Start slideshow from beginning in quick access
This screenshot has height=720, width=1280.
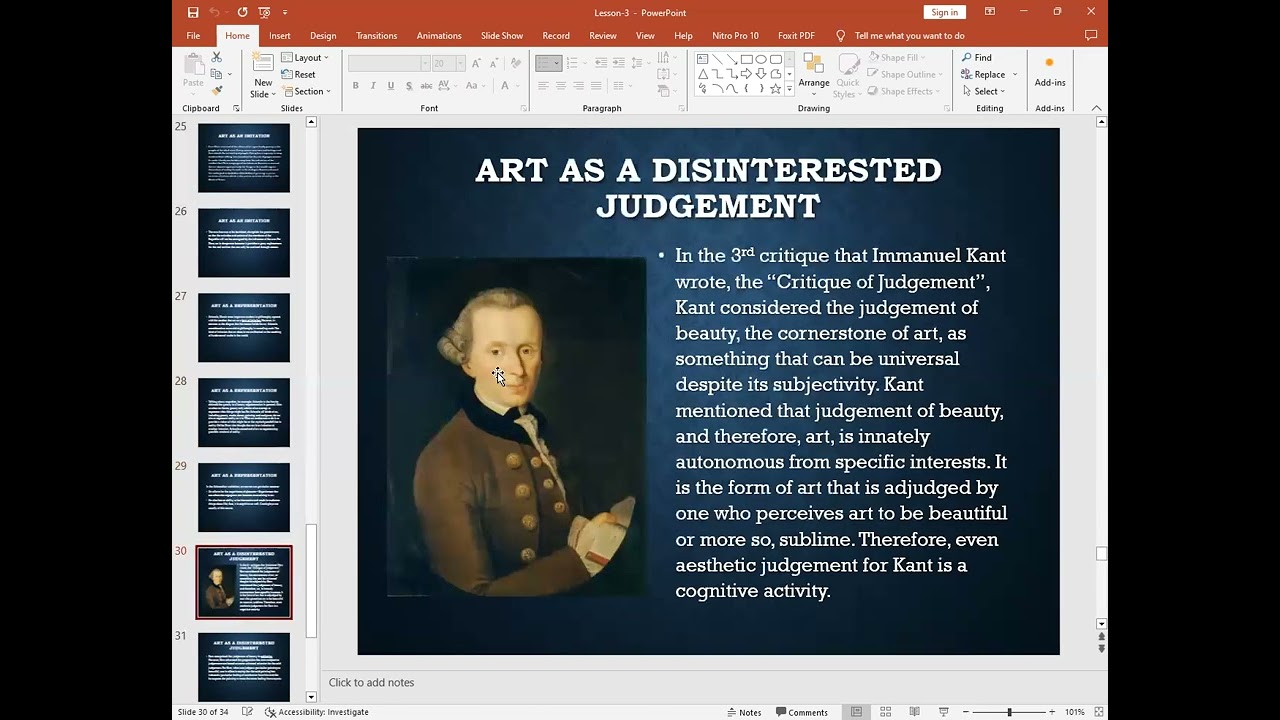coord(264,12)
